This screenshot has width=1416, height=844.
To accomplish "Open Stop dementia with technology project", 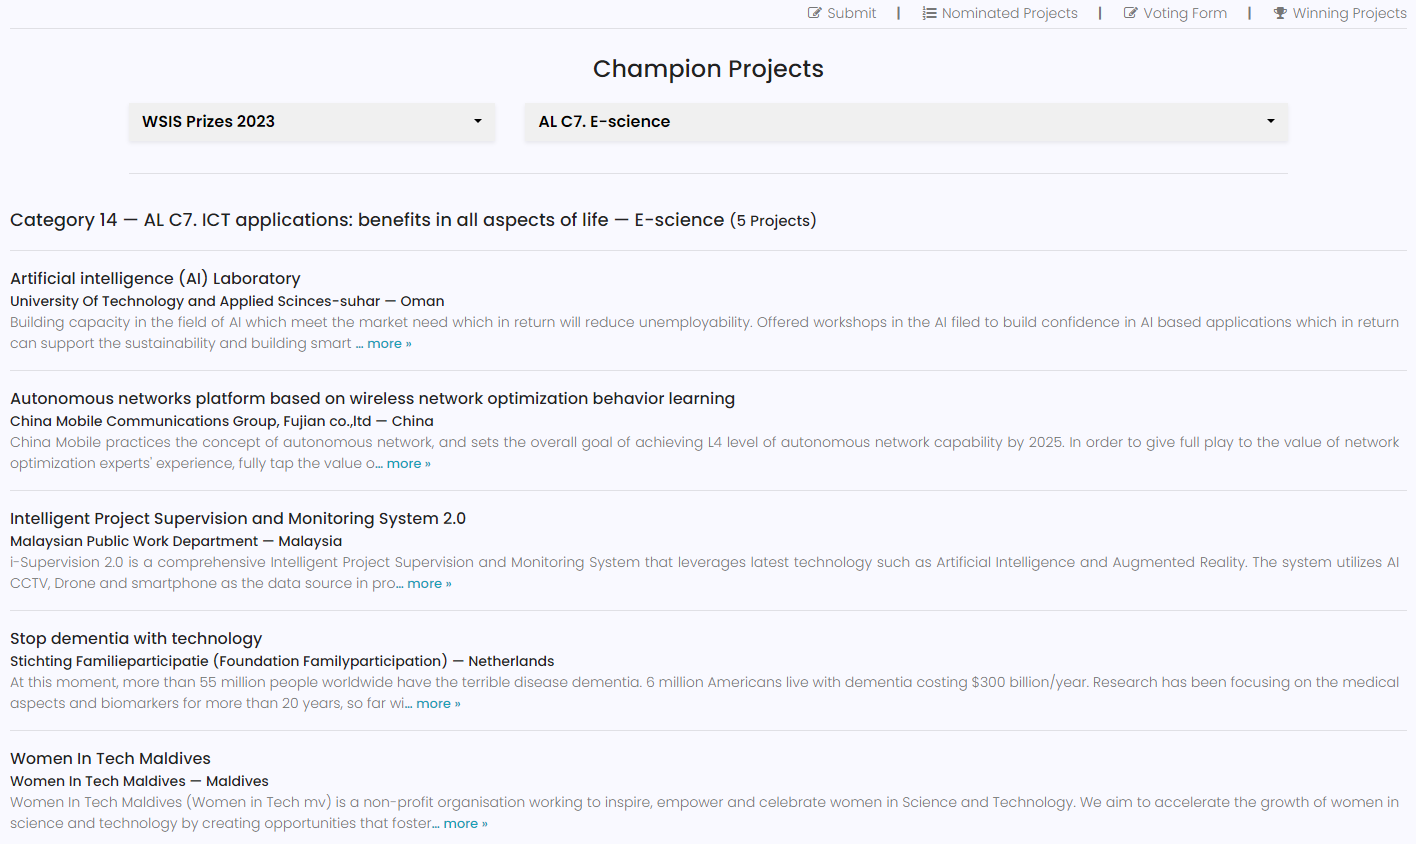I will (136, 638).
